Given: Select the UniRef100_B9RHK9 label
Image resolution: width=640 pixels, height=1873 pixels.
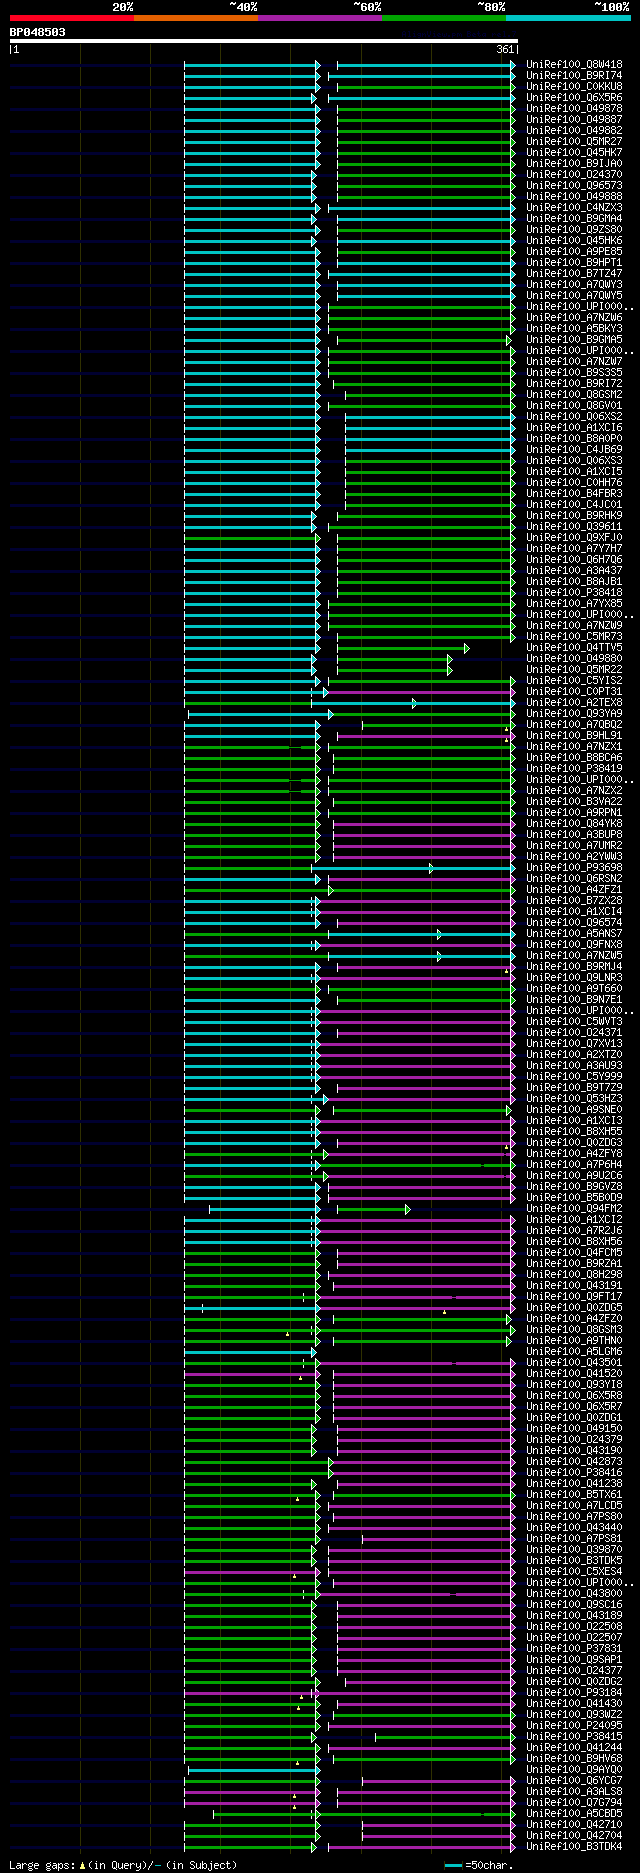Looking at the screenshot, I should [574, 516].
